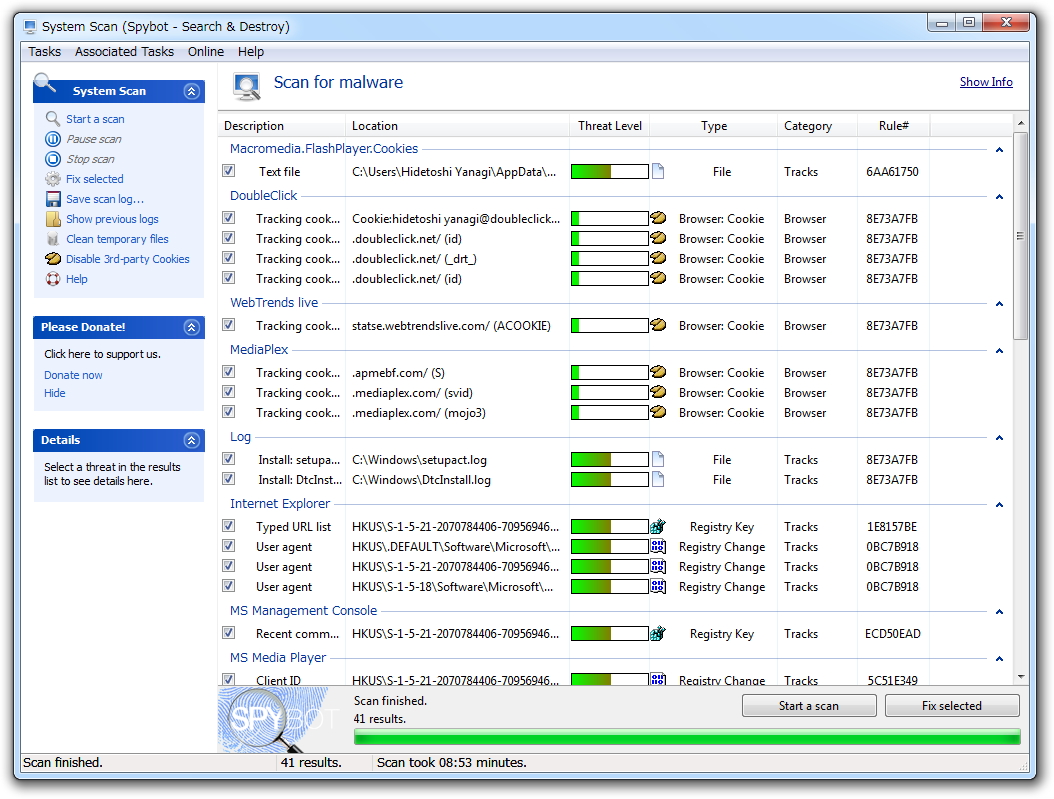This screenshot has width=1054, height=799.
Task: Click file icon for C:\Windows\setupact.log row
Action: click(658, 460)
